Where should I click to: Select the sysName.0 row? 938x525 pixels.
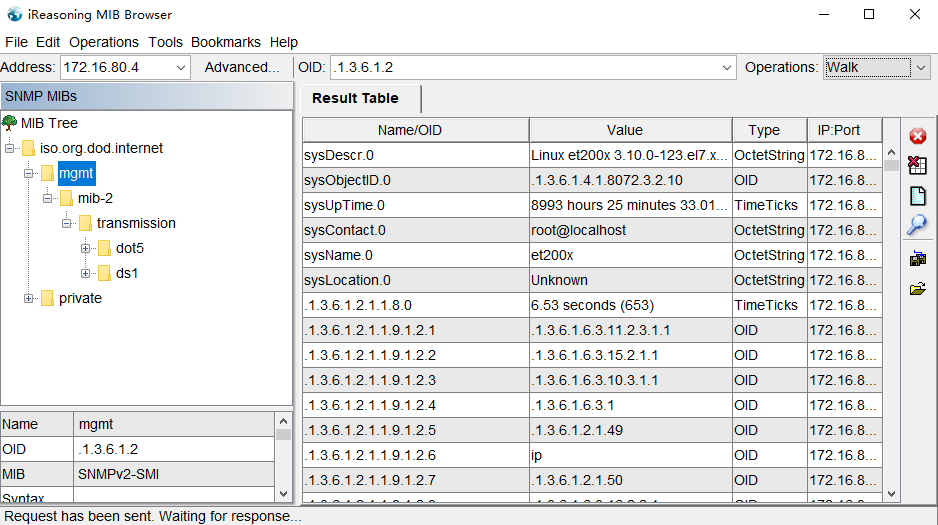click(x=592, y=255)
